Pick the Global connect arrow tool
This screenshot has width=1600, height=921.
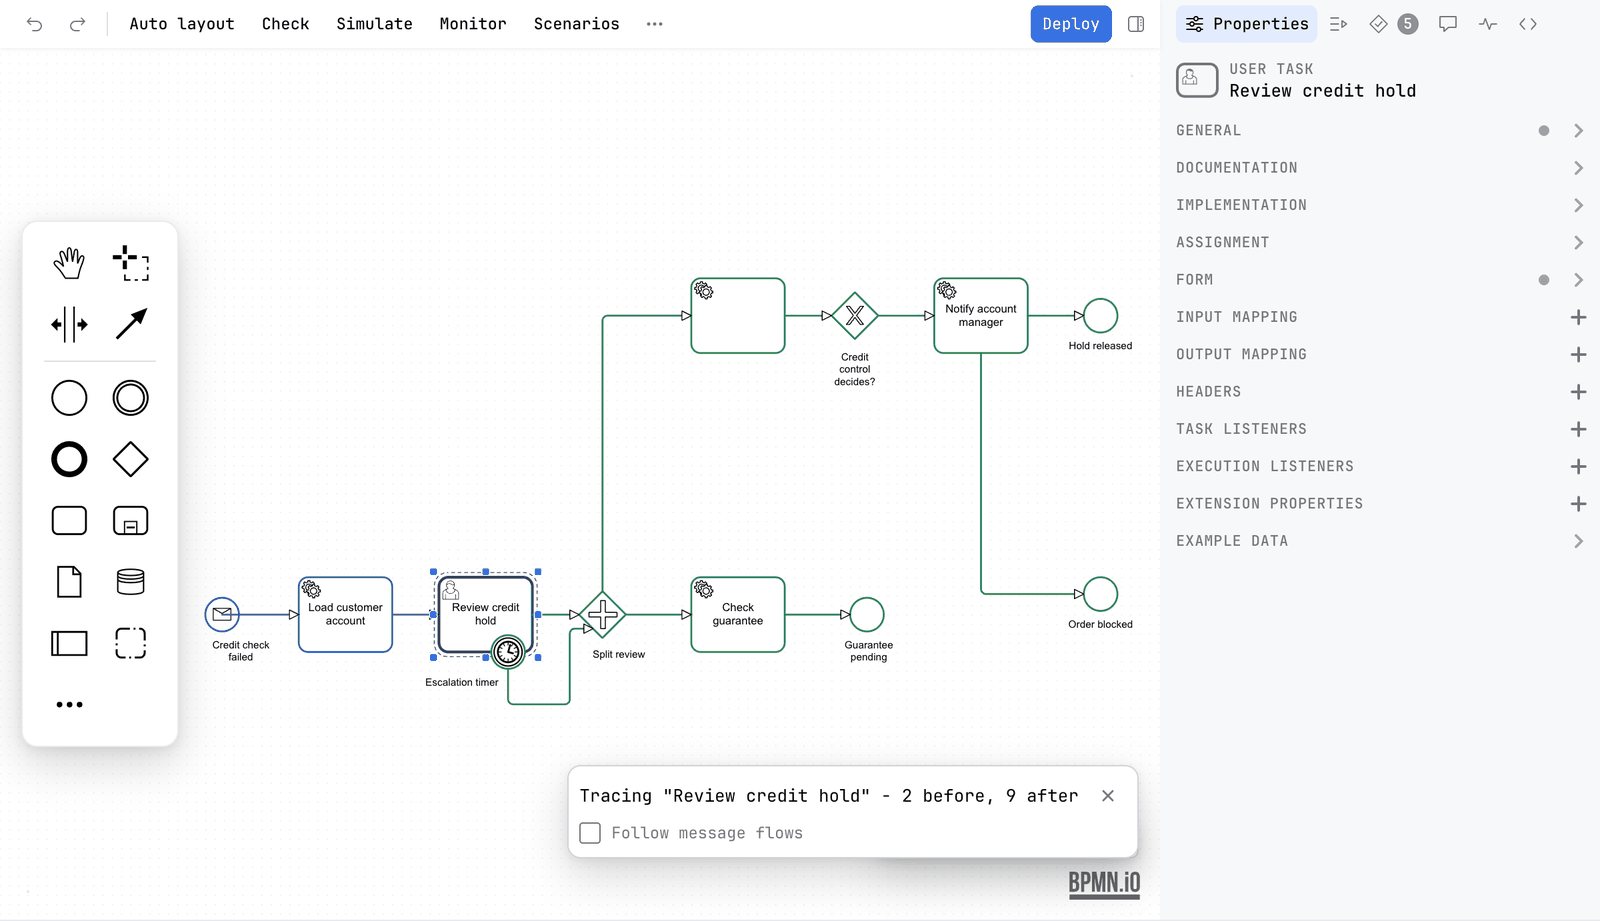tap(131, 324)
